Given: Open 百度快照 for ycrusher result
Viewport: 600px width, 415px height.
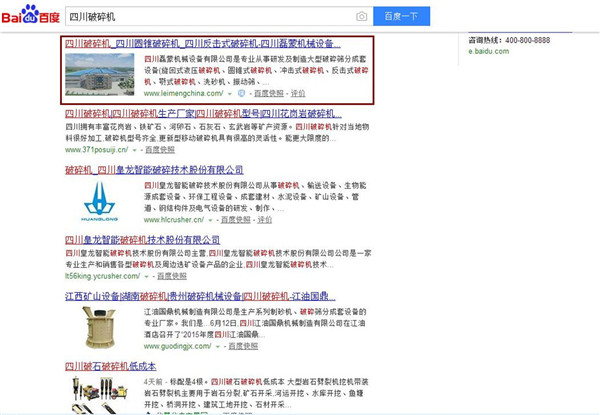Looking at the screenshot, I should tap(172, 276).
